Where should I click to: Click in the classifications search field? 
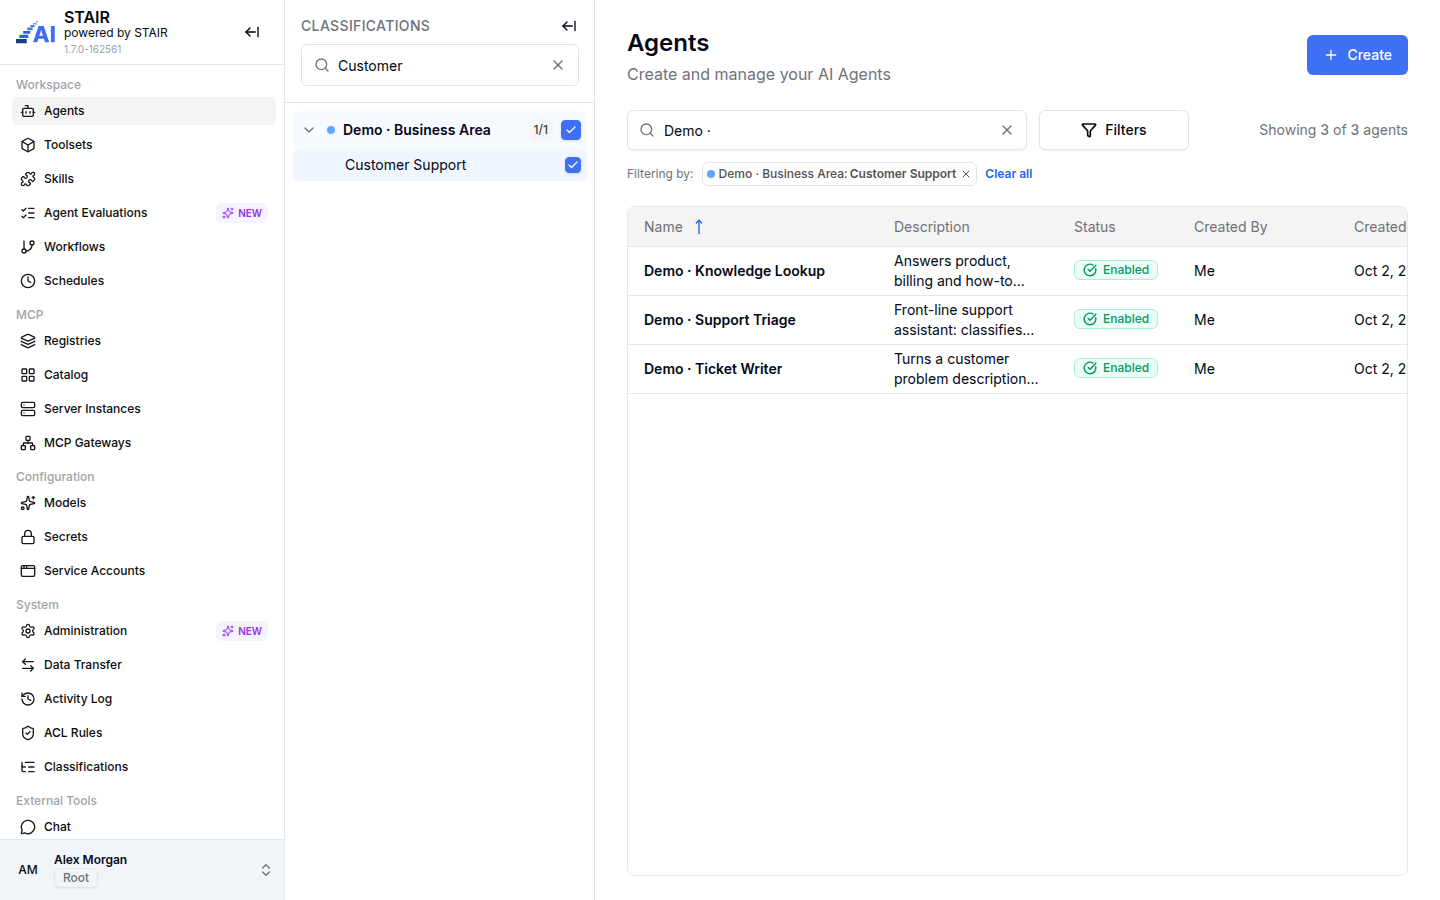pos(440,65)
